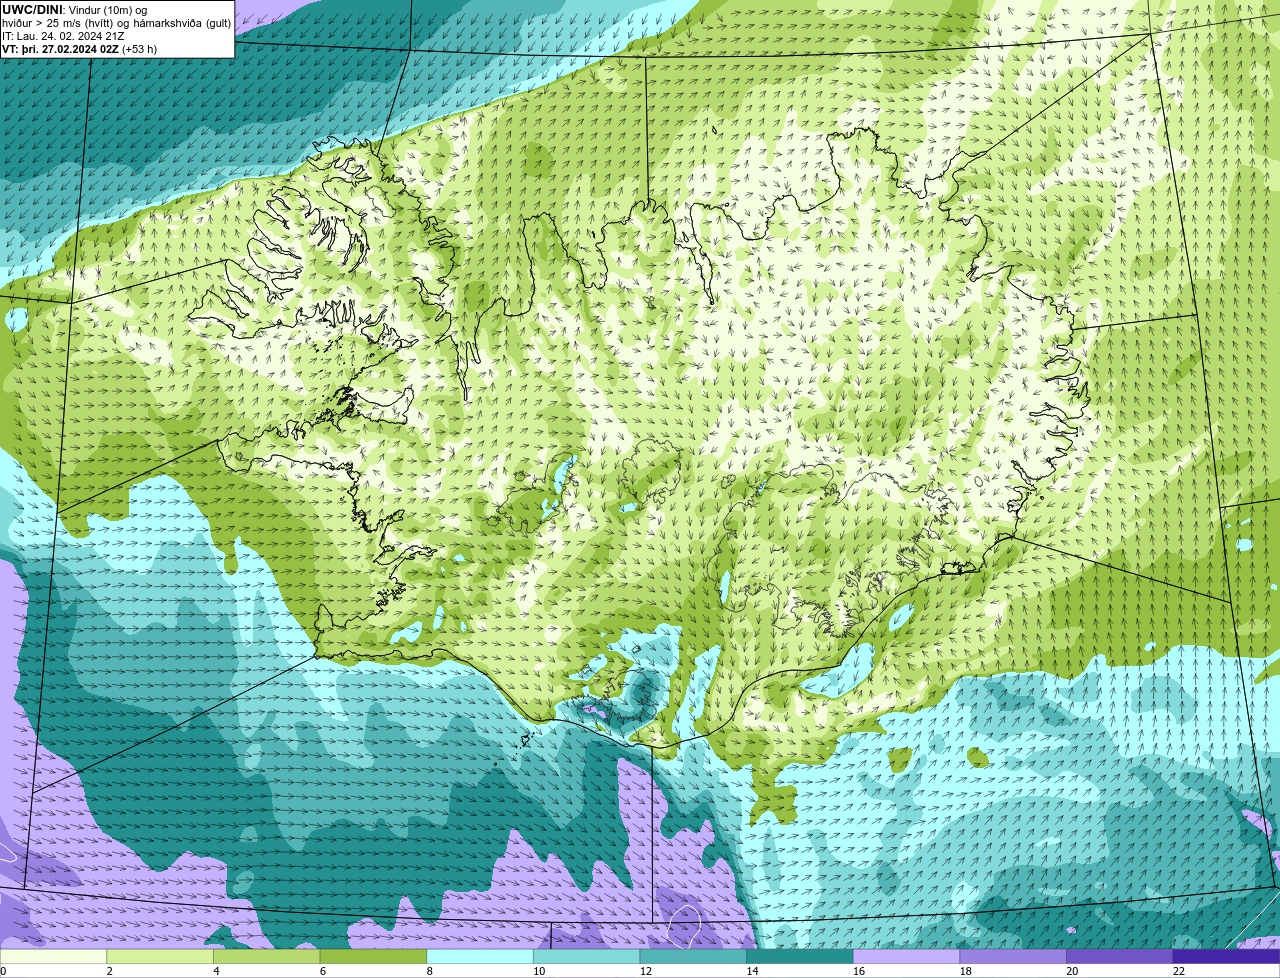This screenshot has height=978, width=1280.
Task: Select the violet 20–22 legend swatch
Action: click(1119, 956)
